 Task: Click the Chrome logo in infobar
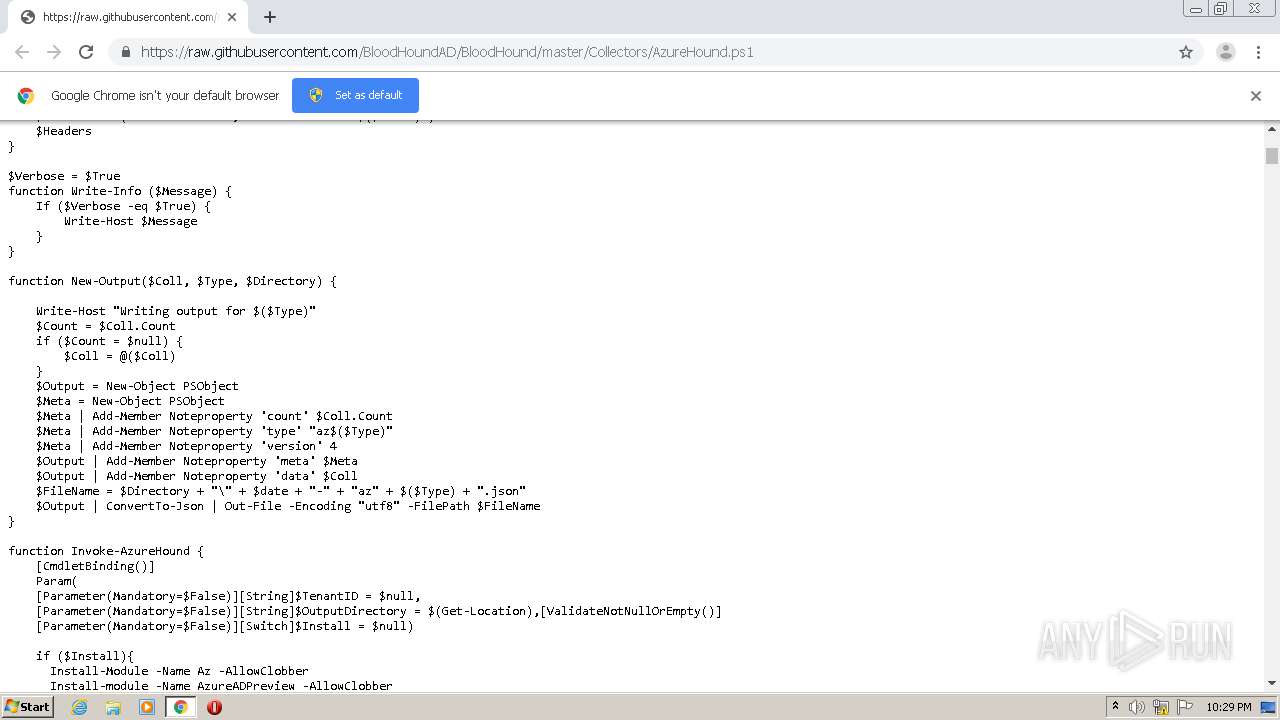tap(26, 96)
